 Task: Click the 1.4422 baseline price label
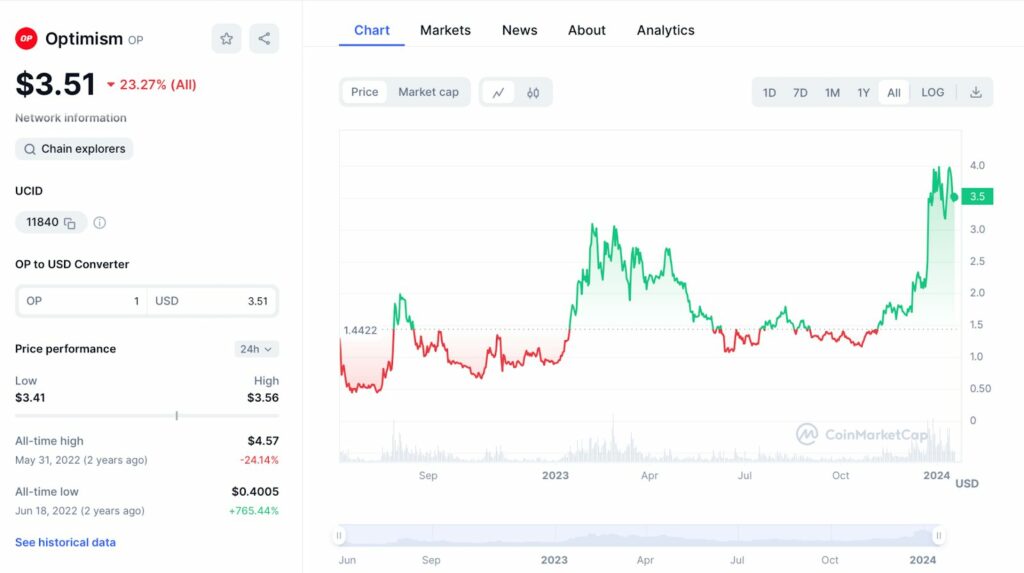click(360, 330)
